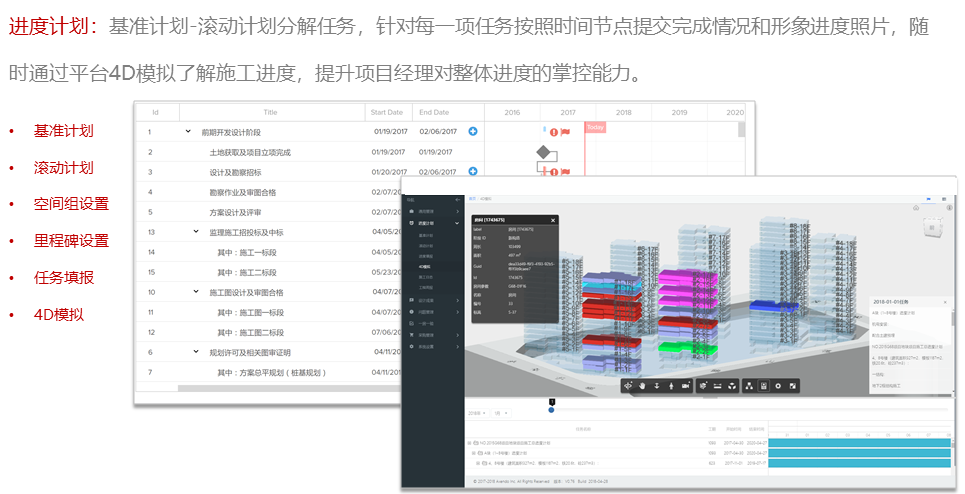Click the horizontal scrollbar under the task table
The image size is (965, 494).
[x=289, y=389]
